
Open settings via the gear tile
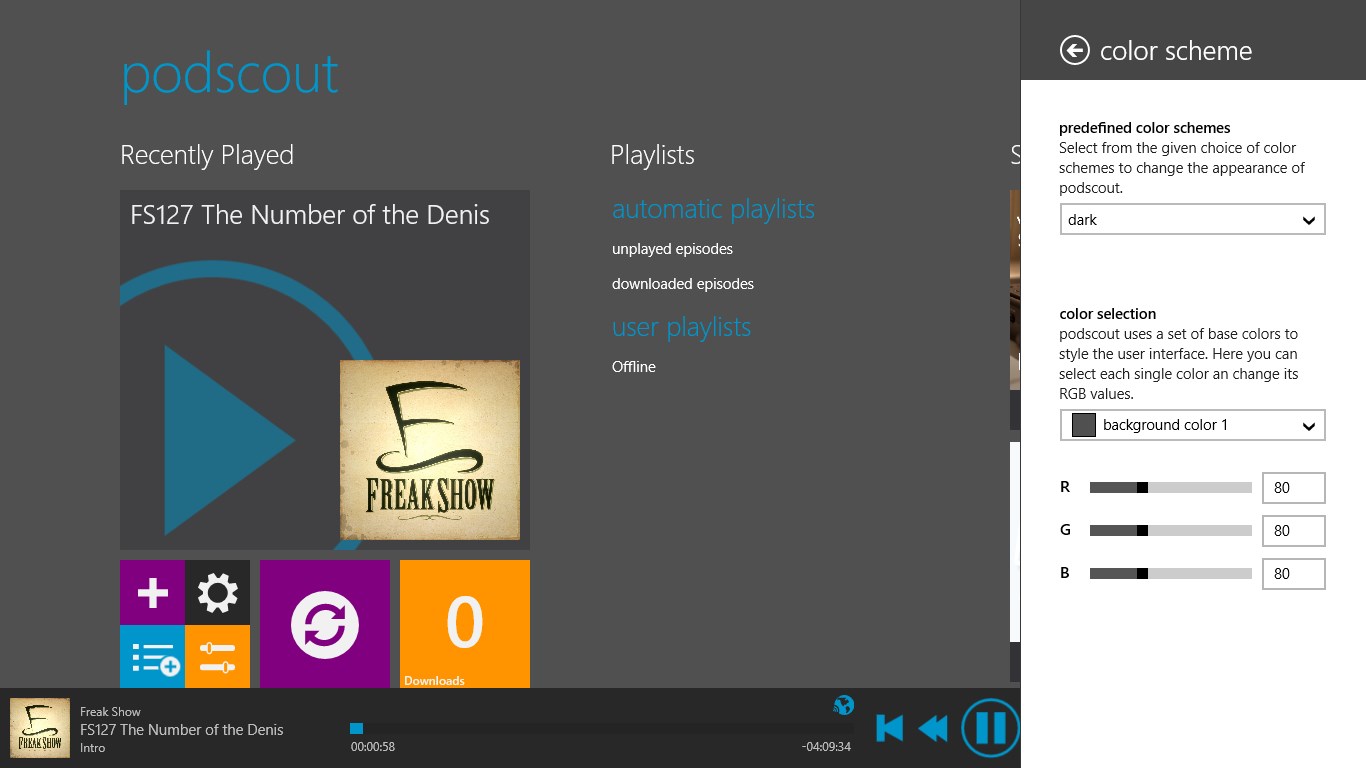[217, 593]
